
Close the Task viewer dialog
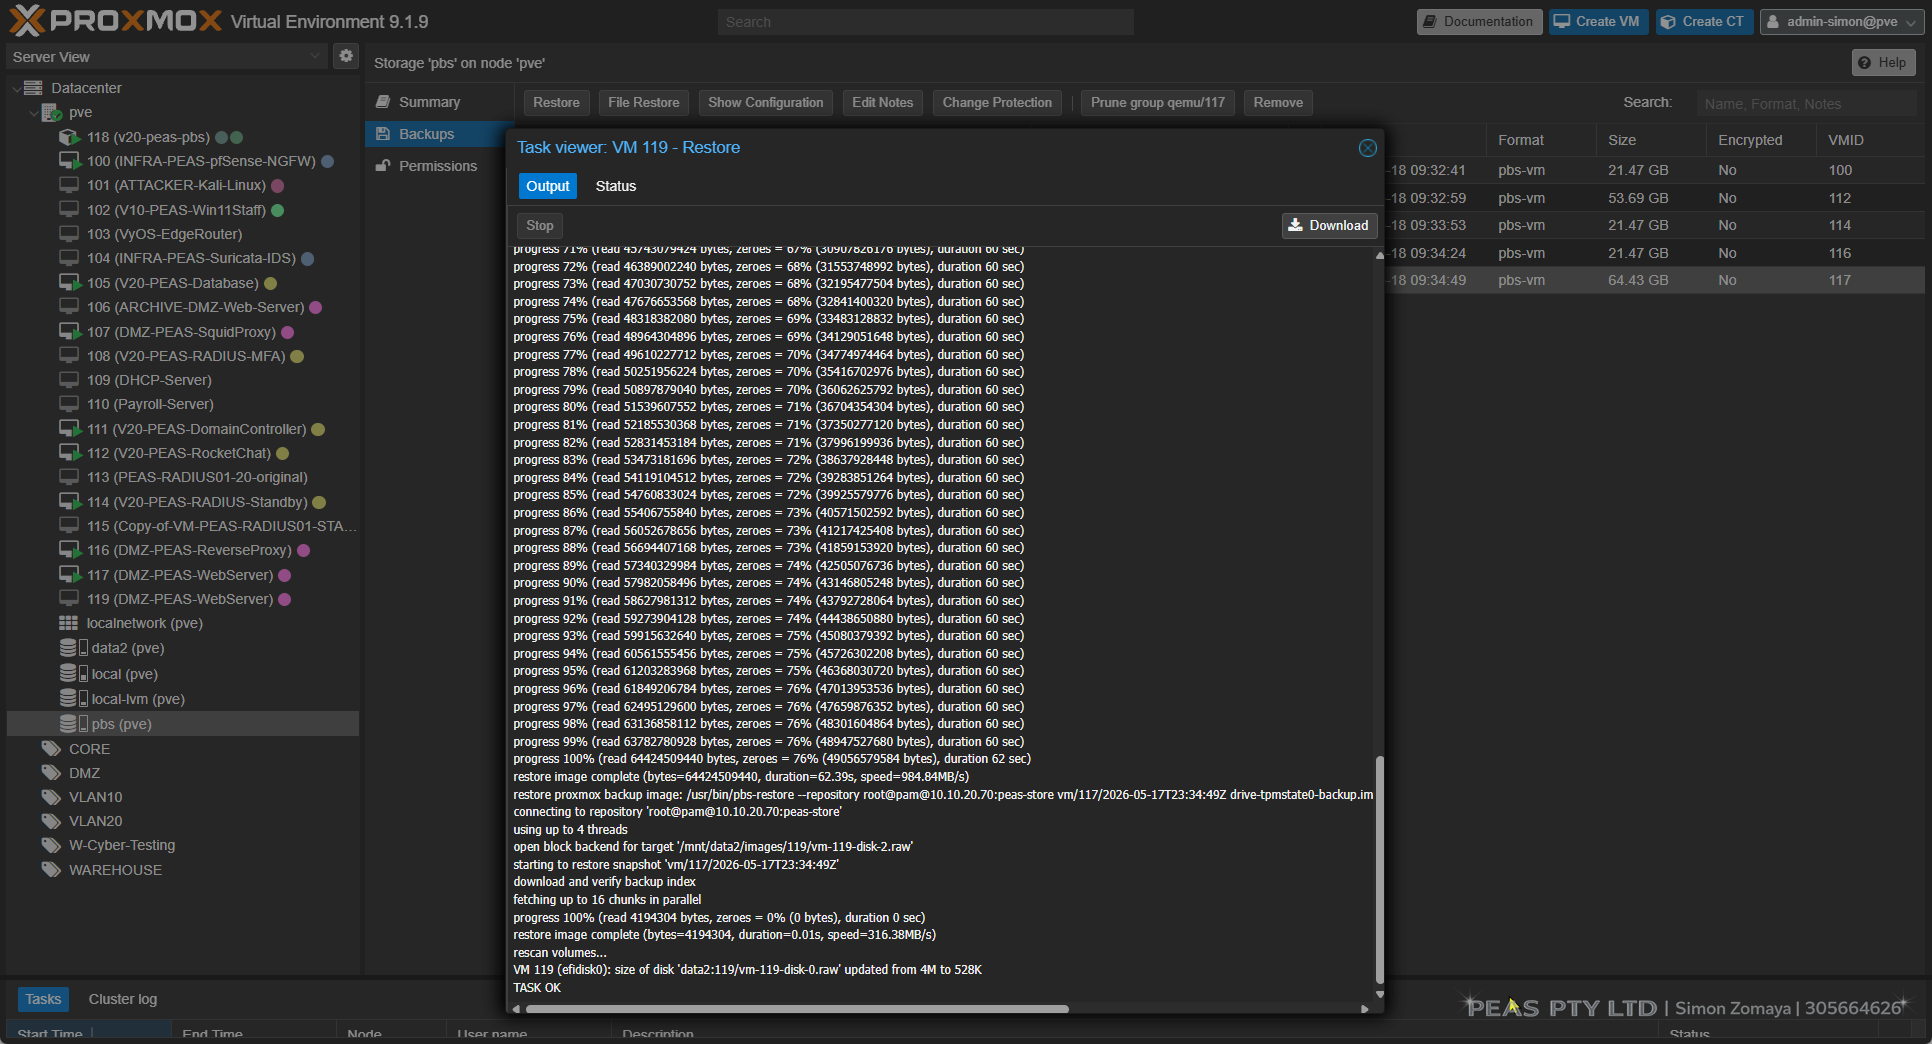[1368, 148]
